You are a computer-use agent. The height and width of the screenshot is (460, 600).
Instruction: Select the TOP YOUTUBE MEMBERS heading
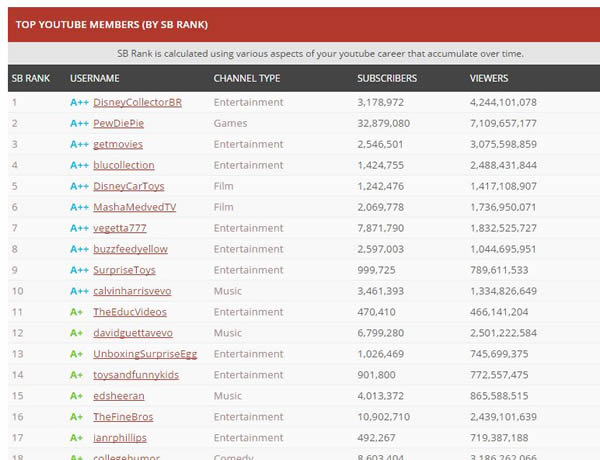(x=112, y=25)
